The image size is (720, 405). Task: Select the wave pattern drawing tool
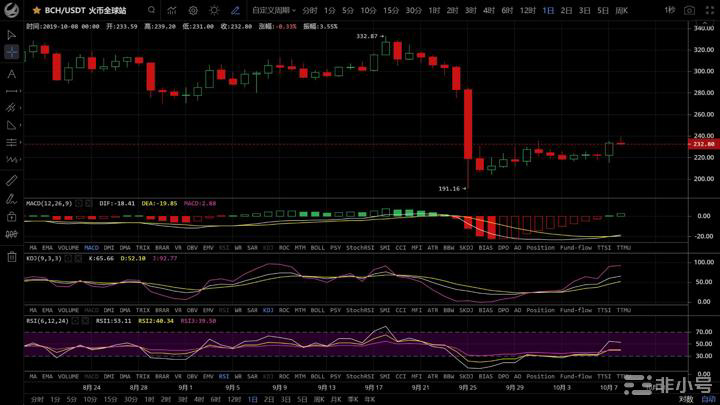[11, 159]
